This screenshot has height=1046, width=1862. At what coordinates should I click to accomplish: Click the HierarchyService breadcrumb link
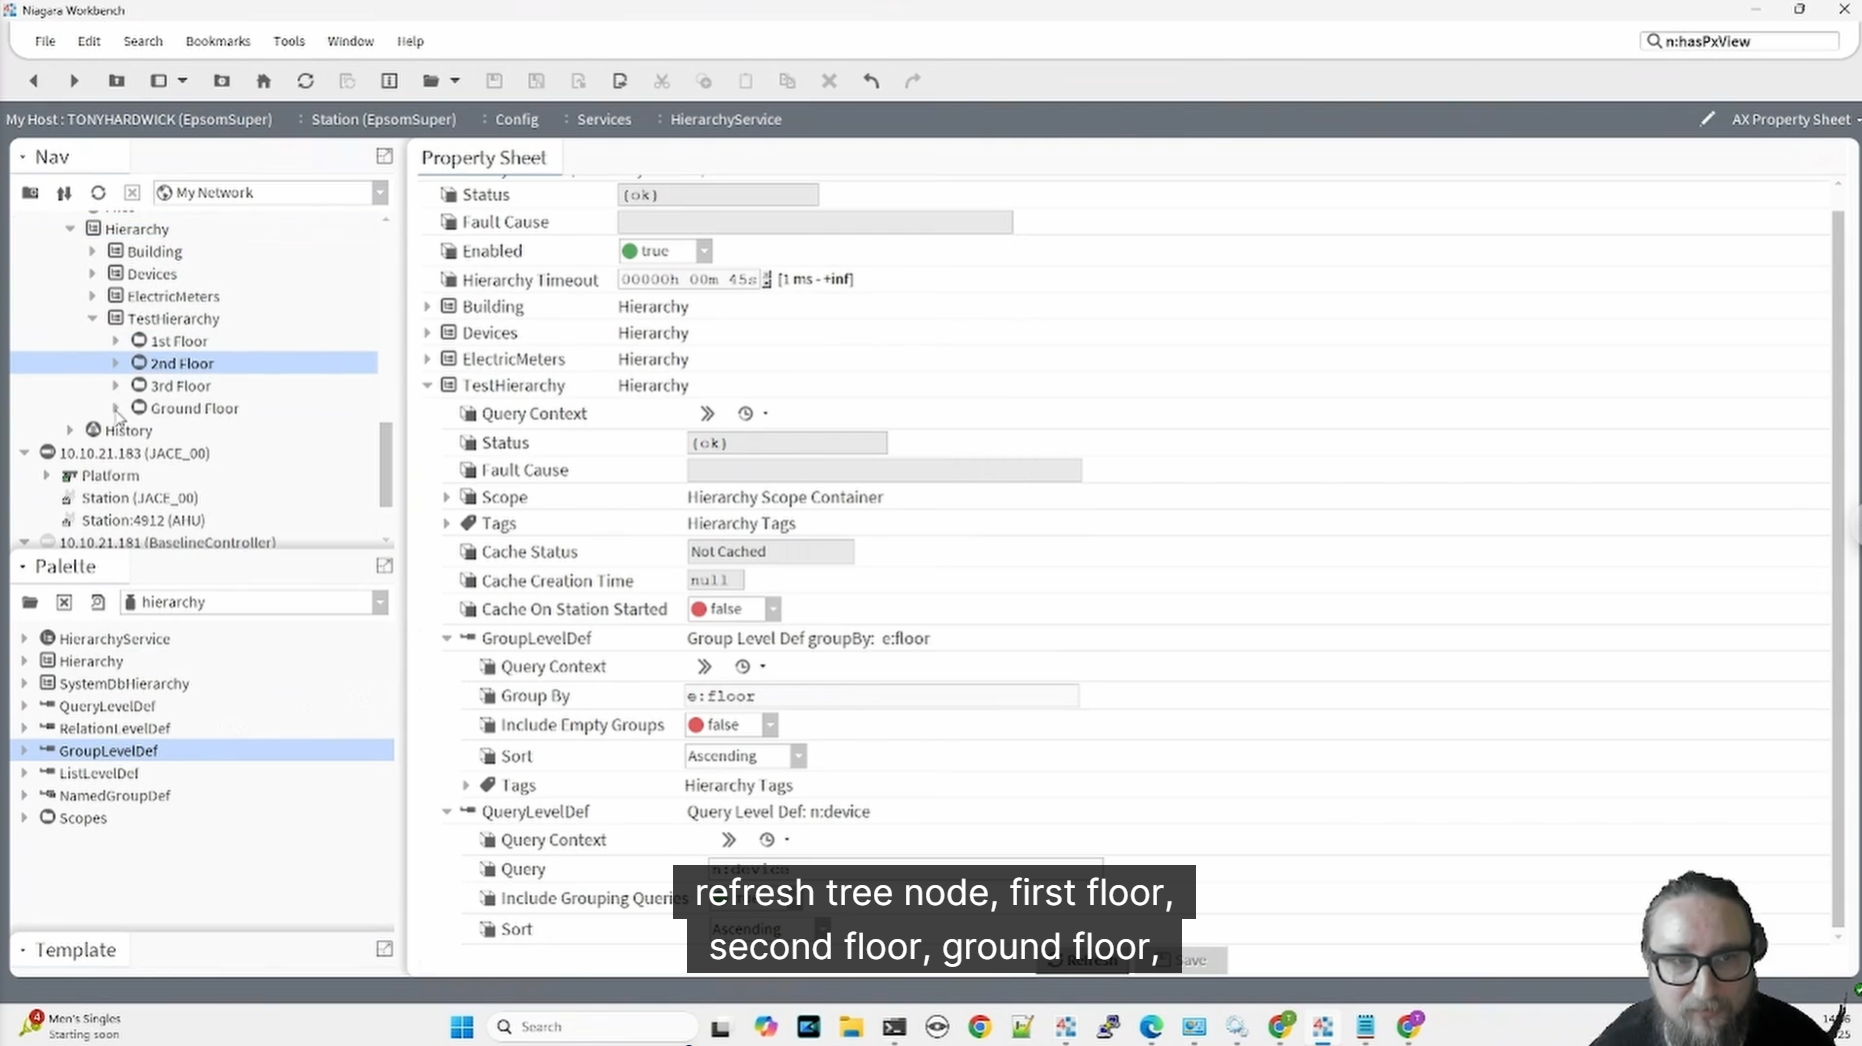coord(725,119)
